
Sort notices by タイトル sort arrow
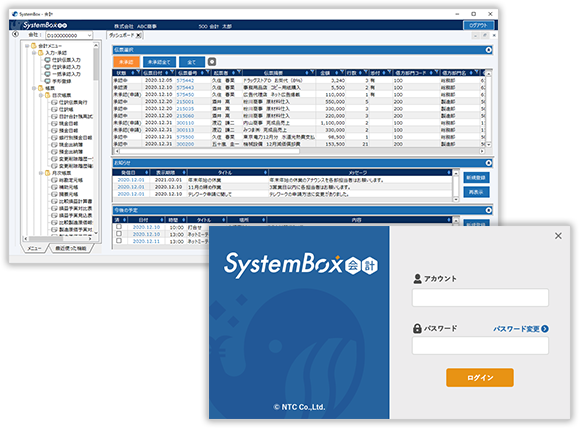(x=265, y=172)
